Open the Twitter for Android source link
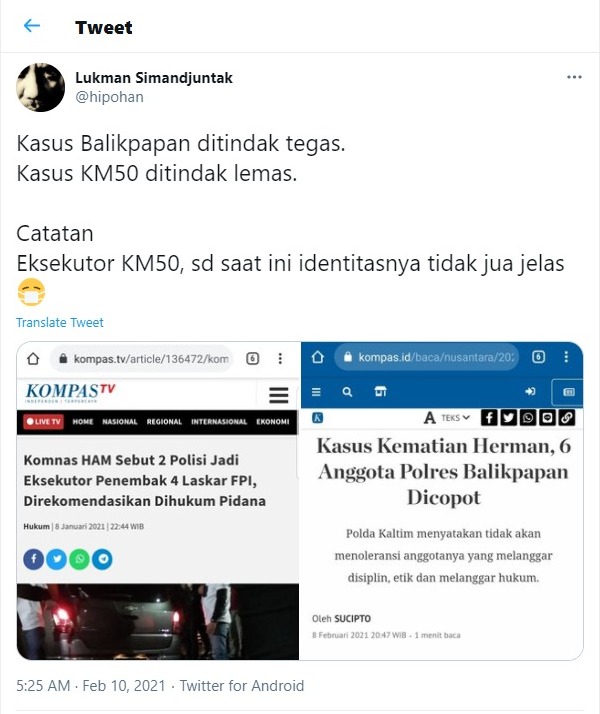Screen dimensions: 600x714 click(x=242, y=686)
